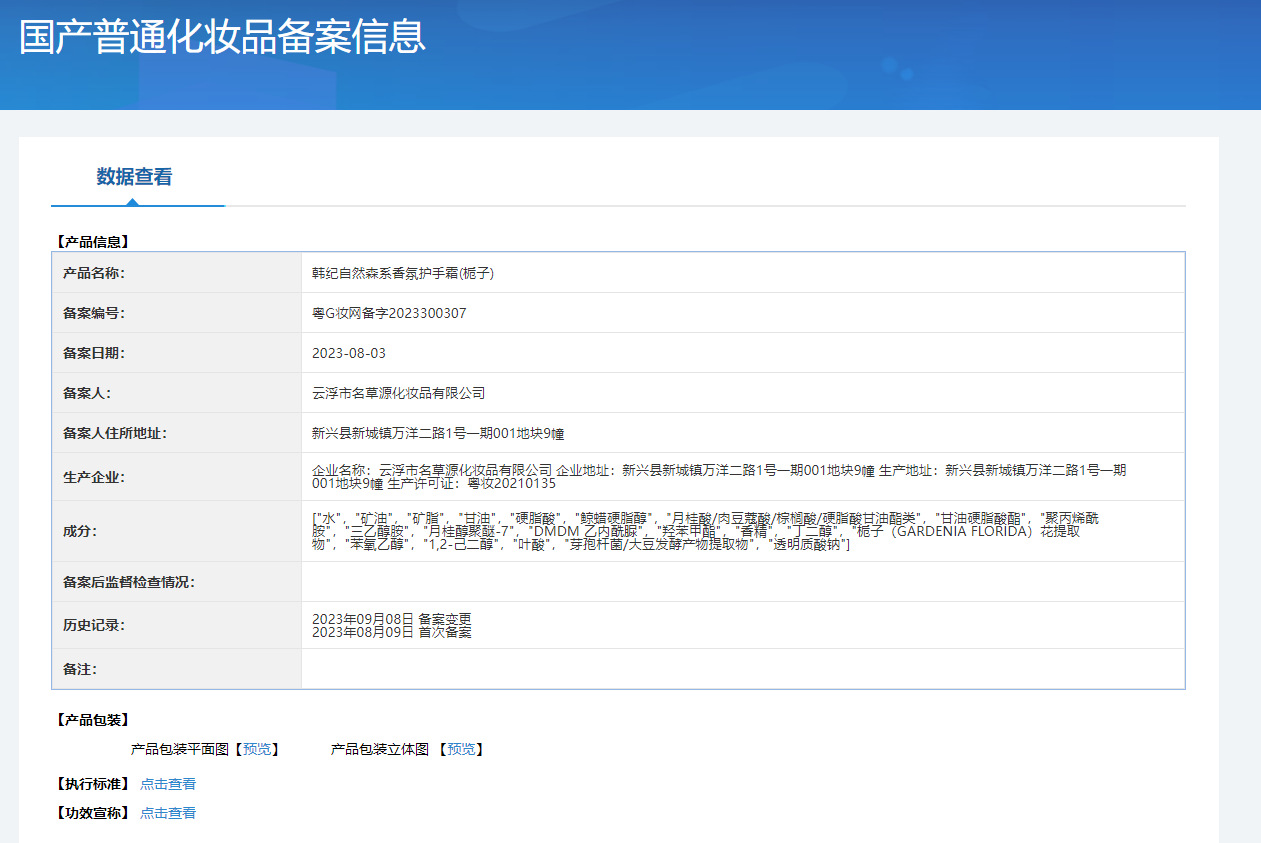The height and width of the screenshot is (843, 1261).
Task: Click the 生产企业 details text
Action: click(720, 476)
